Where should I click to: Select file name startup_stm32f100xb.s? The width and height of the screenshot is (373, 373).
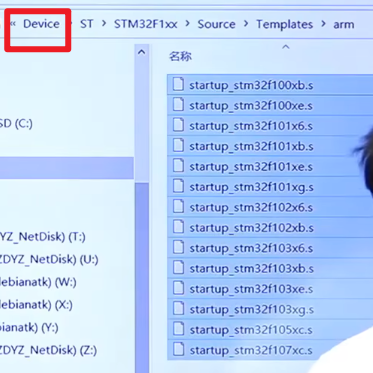[x=251, y=86]
